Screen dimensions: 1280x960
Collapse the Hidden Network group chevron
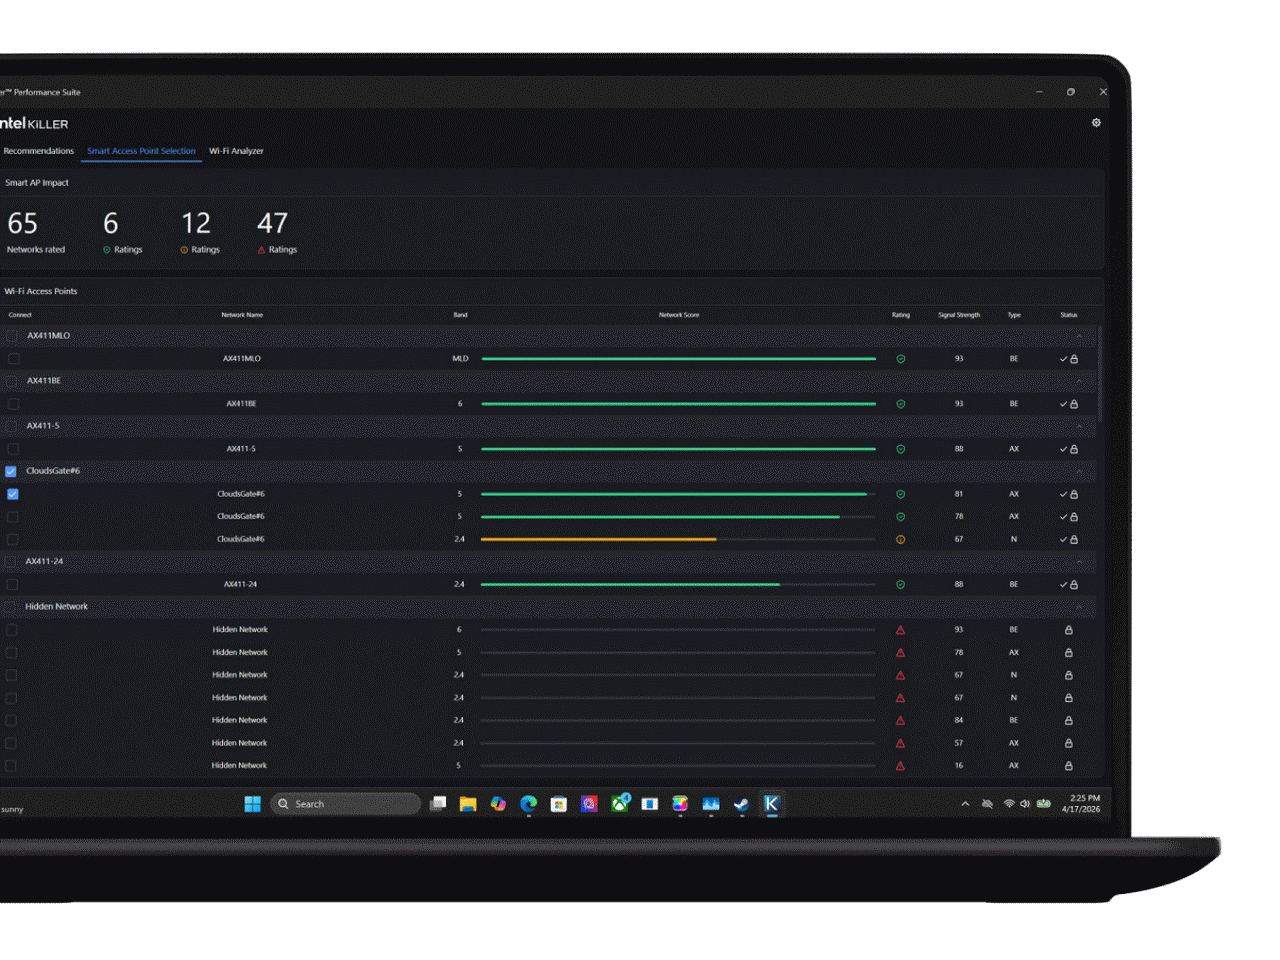coord(1079,607)
